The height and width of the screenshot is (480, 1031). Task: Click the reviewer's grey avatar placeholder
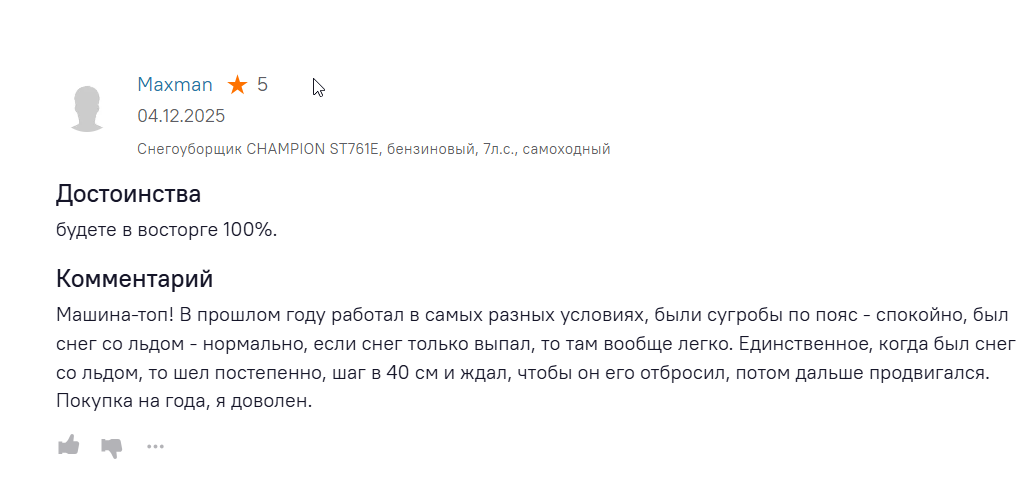click(88, 108)
